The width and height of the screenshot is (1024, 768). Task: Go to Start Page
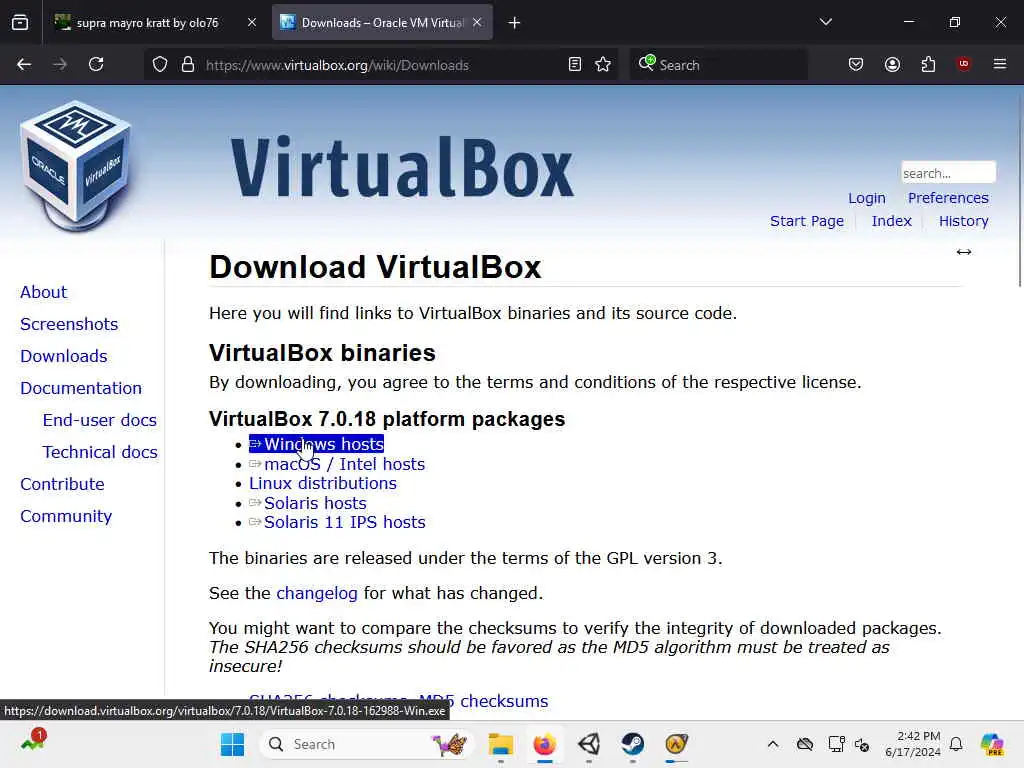pos(807,221)
